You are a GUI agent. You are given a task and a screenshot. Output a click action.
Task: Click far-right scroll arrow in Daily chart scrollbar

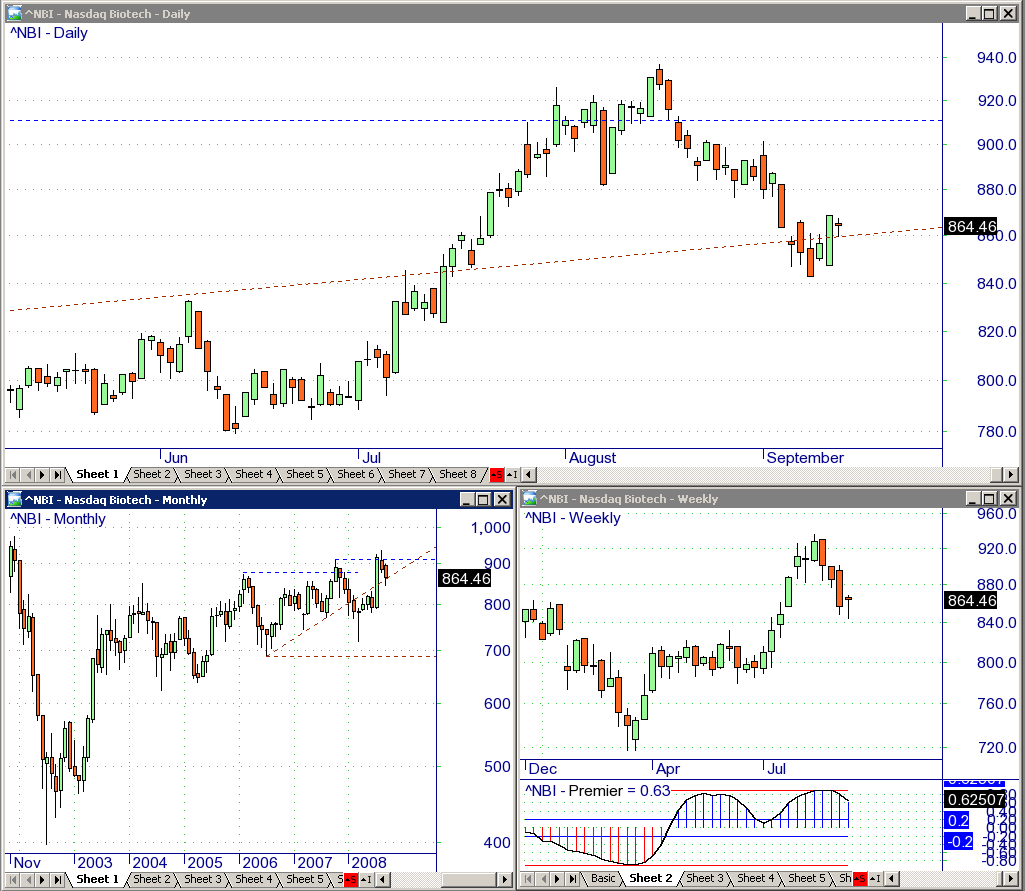point(1011,475)
